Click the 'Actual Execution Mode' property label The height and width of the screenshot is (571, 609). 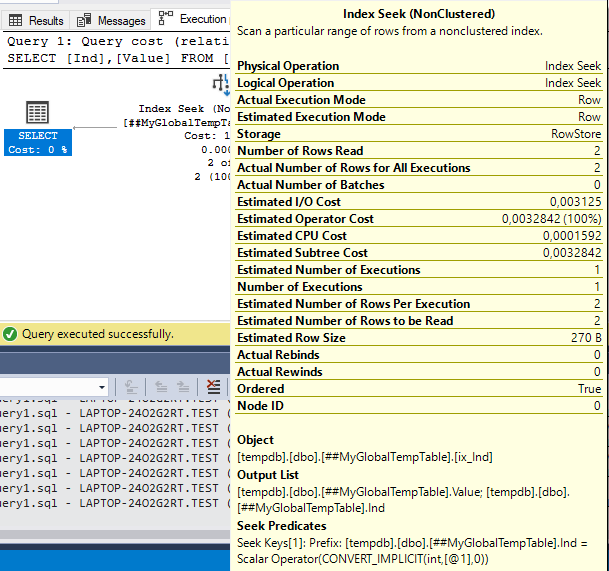(x=301, y=100)
